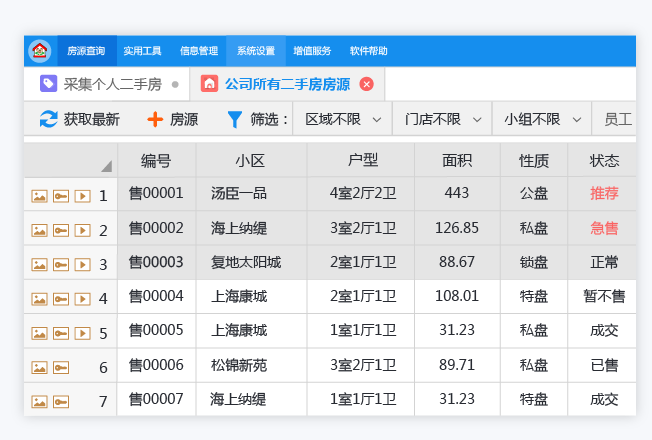Sort by the 面积 column header
This screenshot has width=652, height=440.
click(x=457, y=160)
